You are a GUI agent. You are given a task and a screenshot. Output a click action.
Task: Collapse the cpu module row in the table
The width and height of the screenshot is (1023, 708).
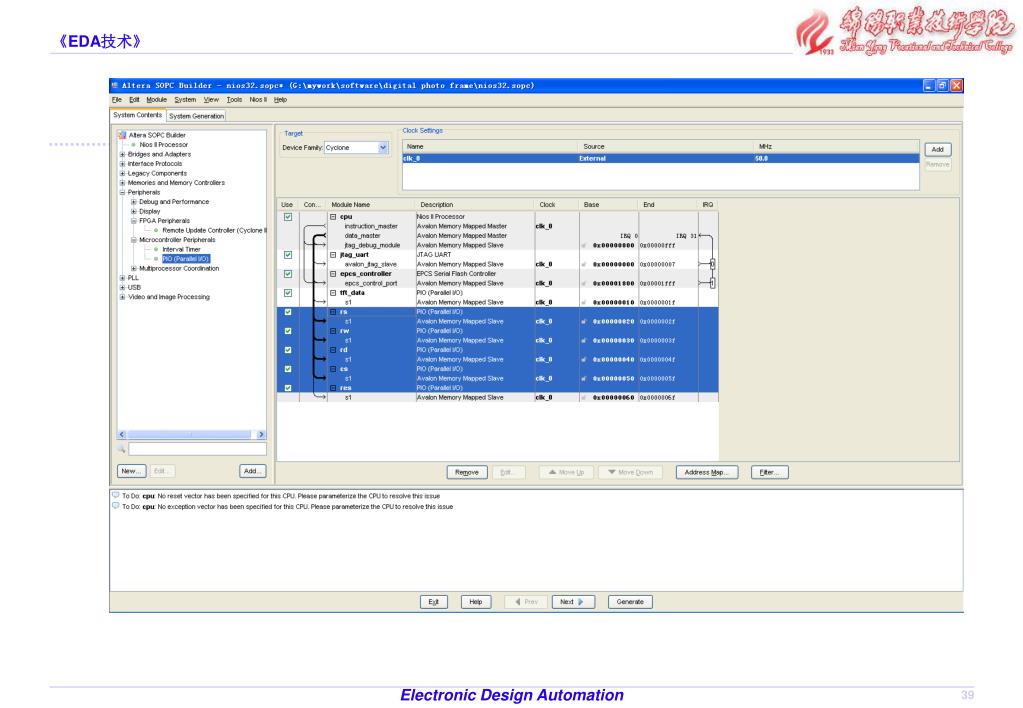click(x=333, y=217)
